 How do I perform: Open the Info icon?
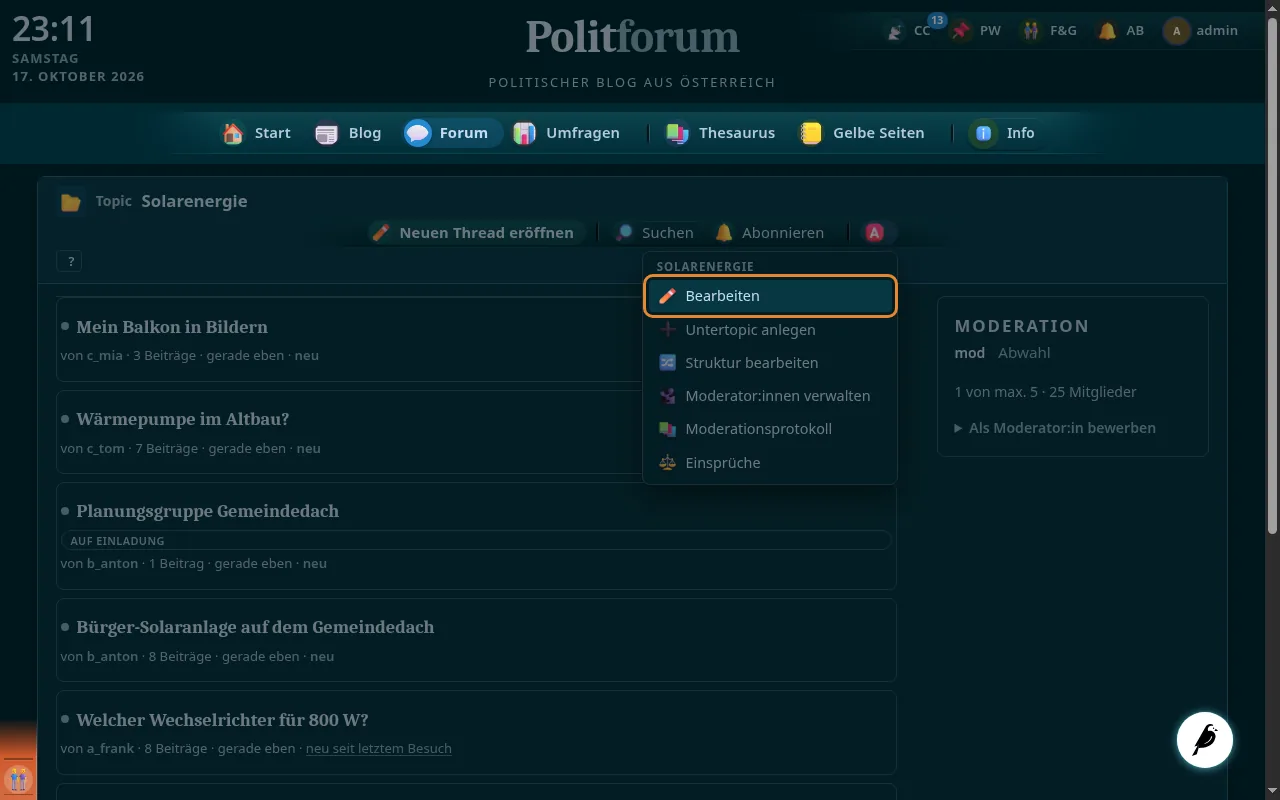click(984, 133)
